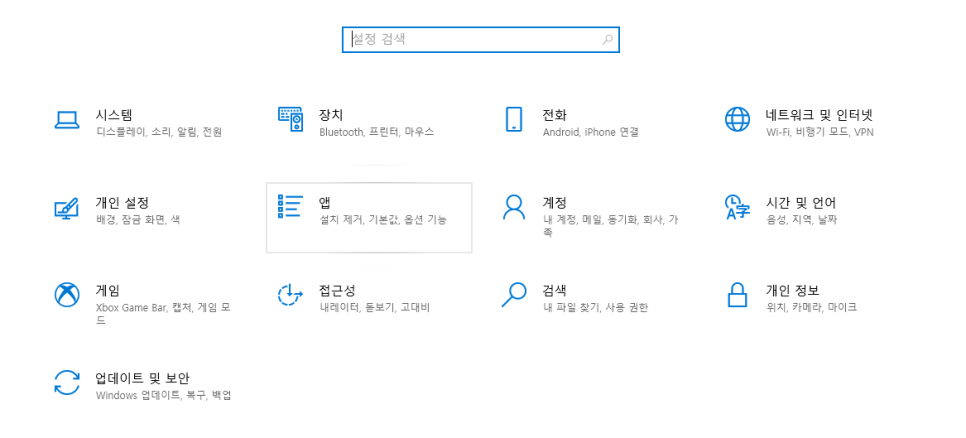Select the 검색 category title
The image size is (966, 438).
click(x=554, y=290)
